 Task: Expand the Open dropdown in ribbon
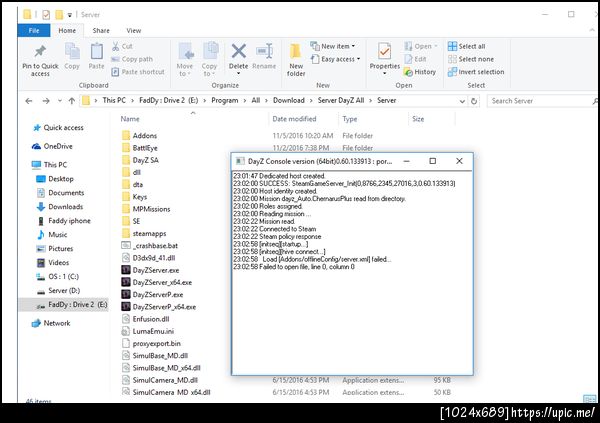(436, 46)
